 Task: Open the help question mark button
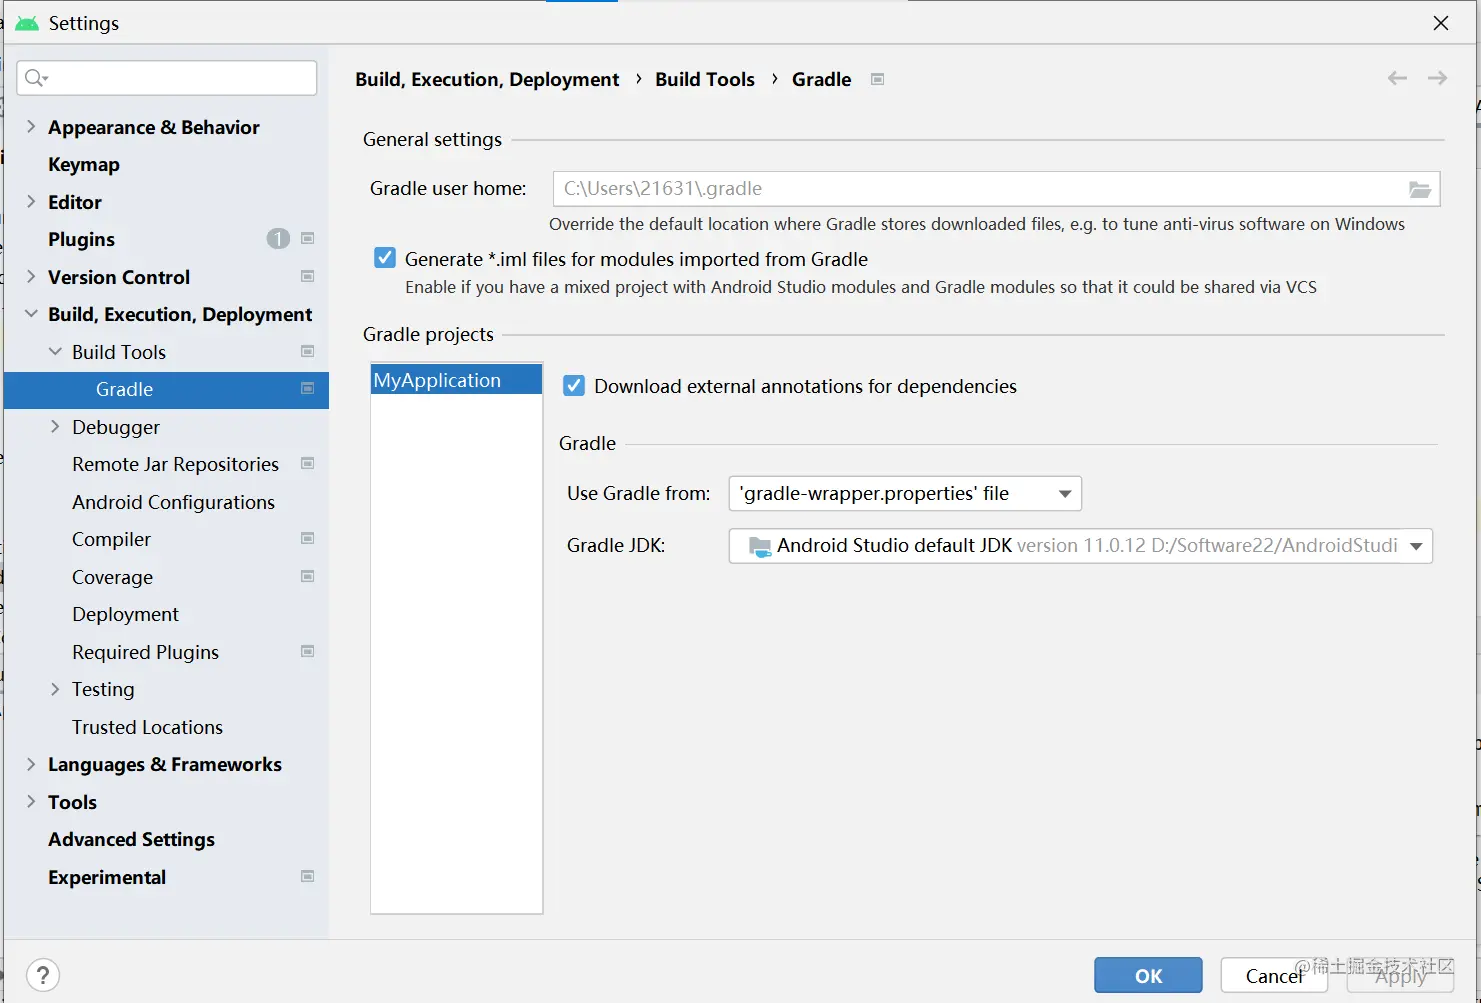pyautogui.click(x=43, y=975)
